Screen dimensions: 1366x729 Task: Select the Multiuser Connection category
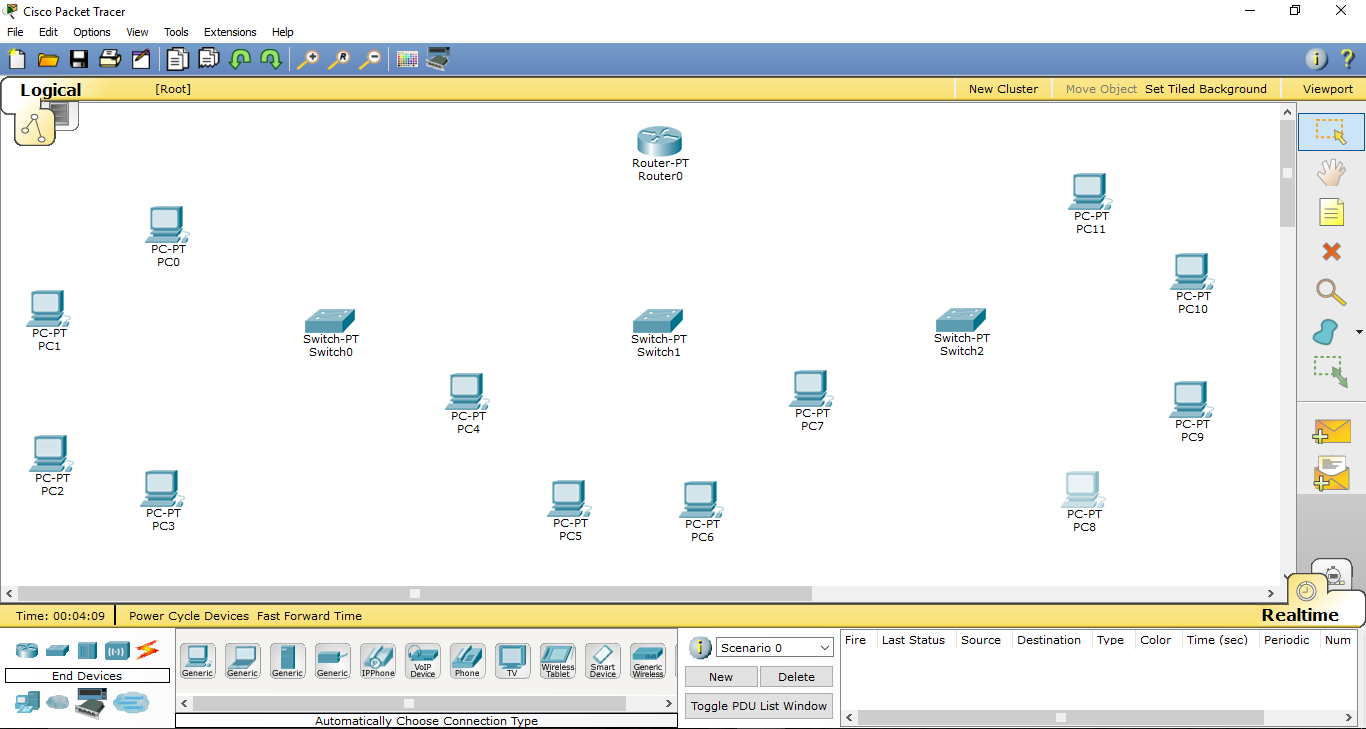pyautogui.click(x=131, y=703)
